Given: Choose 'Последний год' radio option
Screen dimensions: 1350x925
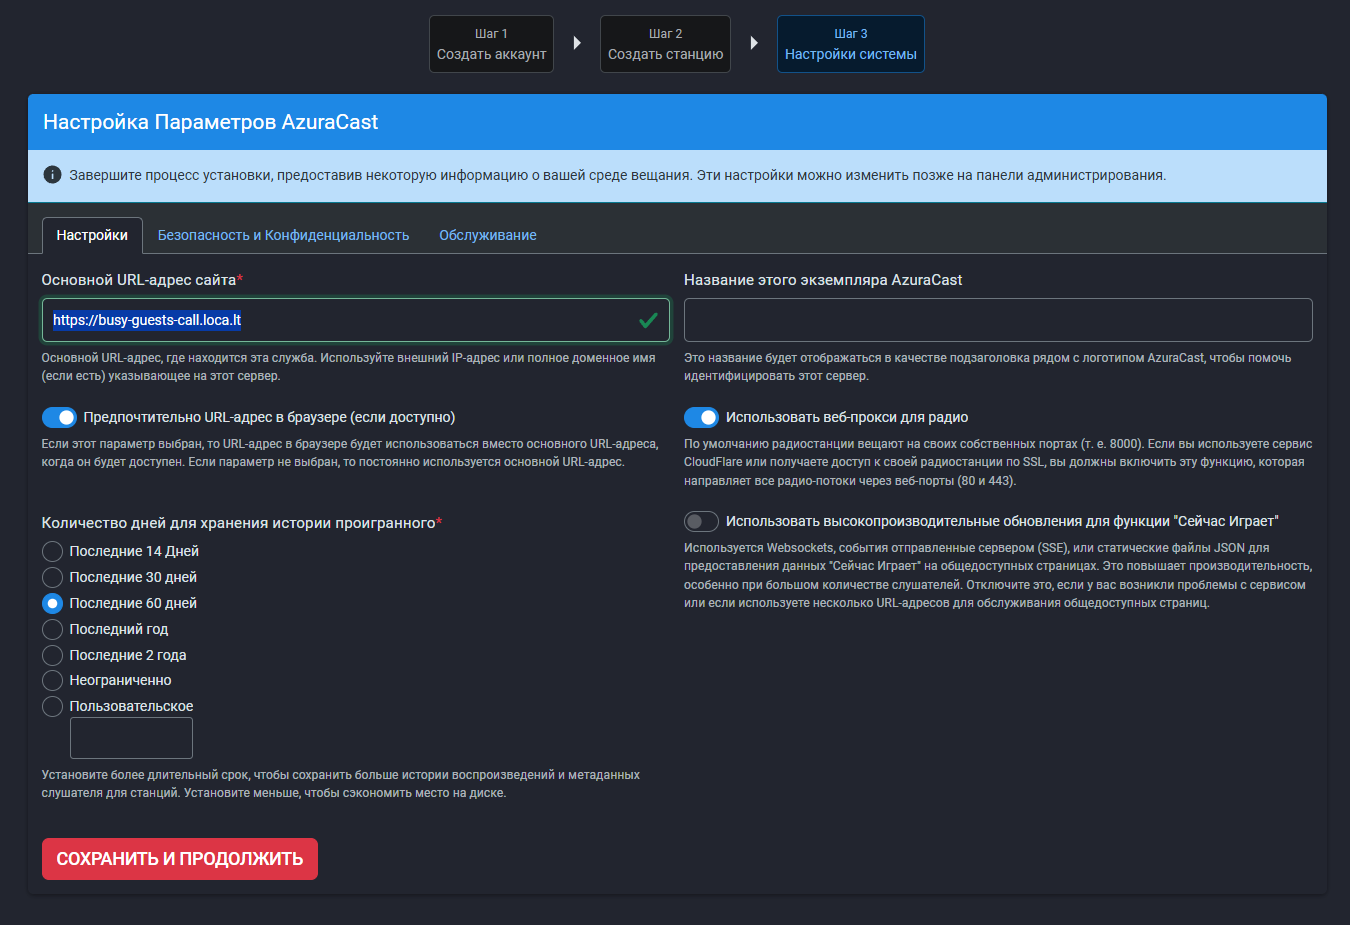Looking at the screenshot, I should point(53,629).
